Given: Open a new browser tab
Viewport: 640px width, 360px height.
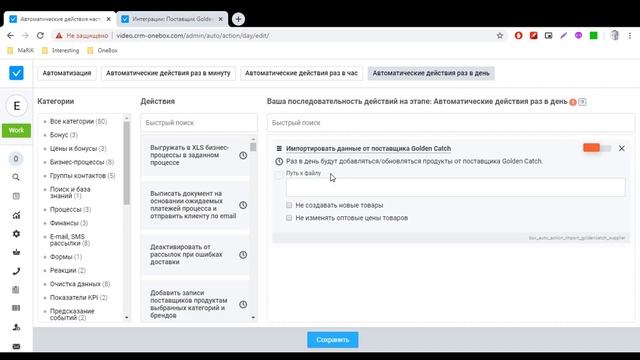Looking at the screenshot, I should click(x=238, y=19).
